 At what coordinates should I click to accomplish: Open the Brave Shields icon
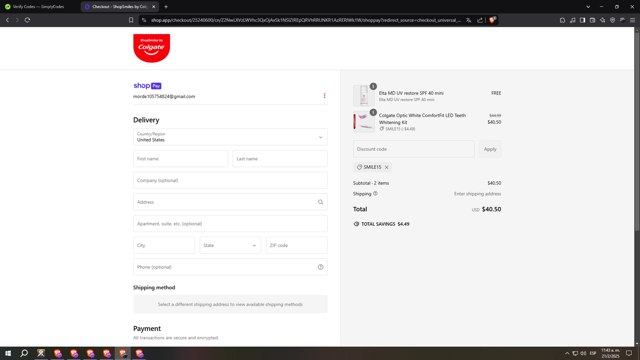[492, 20]
